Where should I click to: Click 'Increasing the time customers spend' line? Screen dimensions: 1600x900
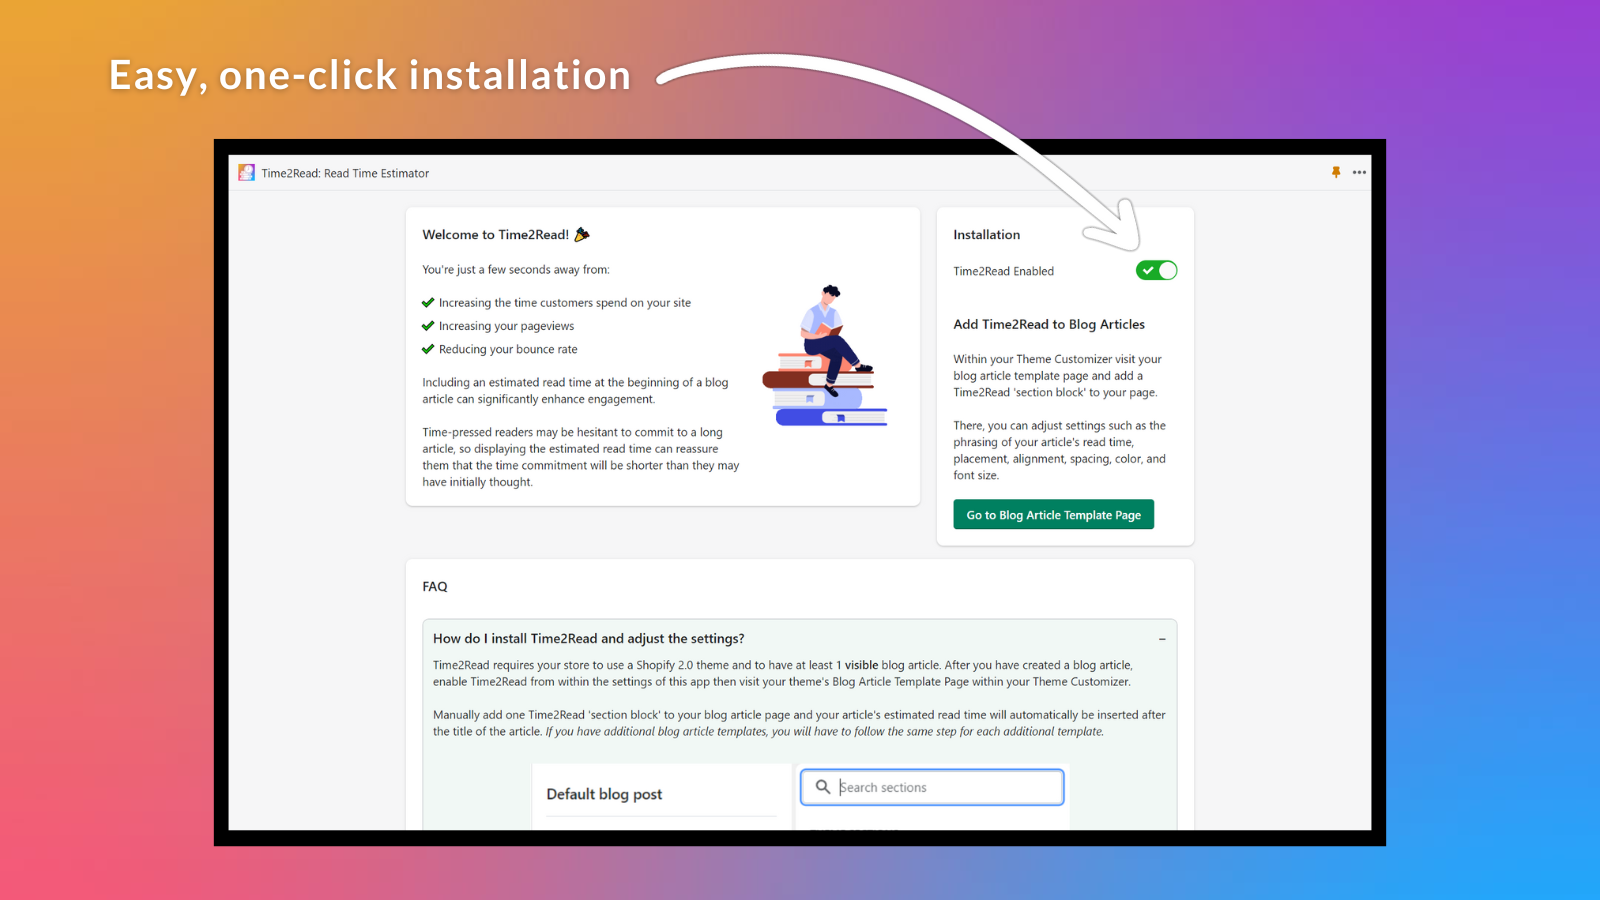[564, 303]
